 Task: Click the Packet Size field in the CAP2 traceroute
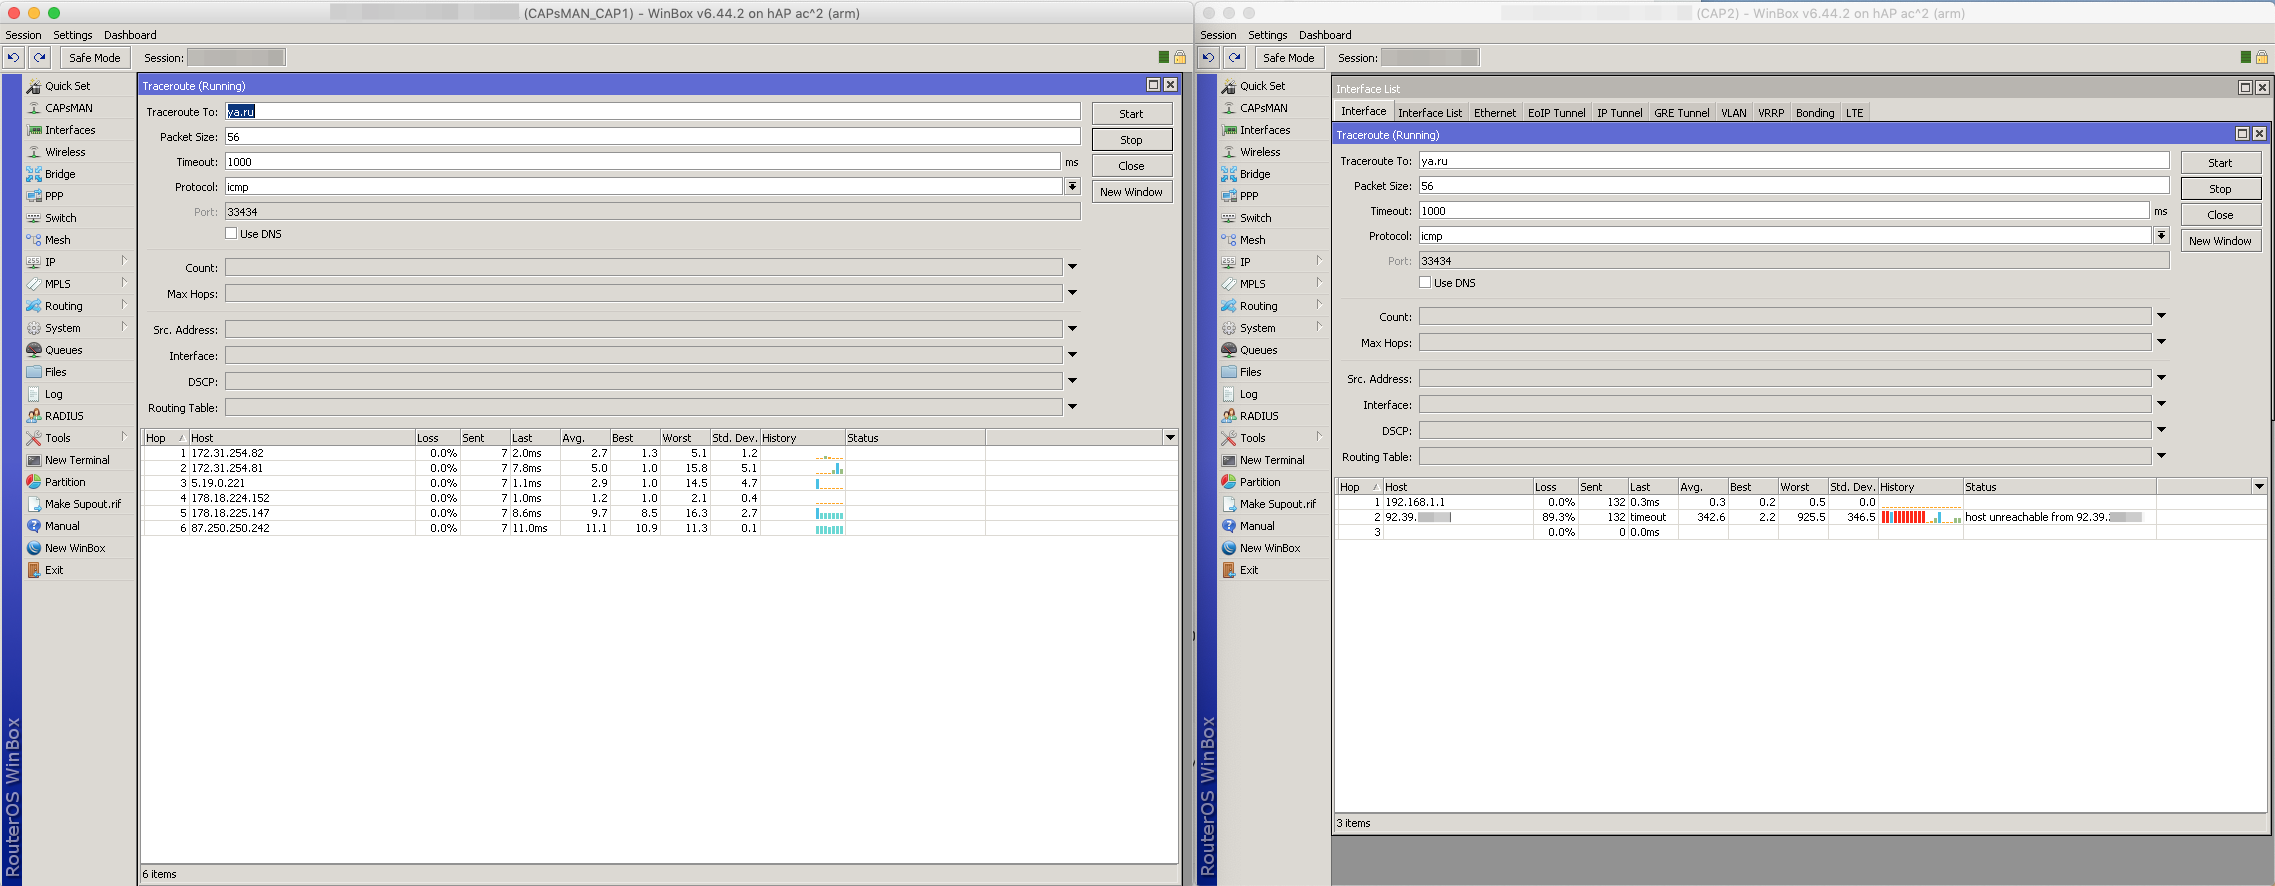point(1794,186)
